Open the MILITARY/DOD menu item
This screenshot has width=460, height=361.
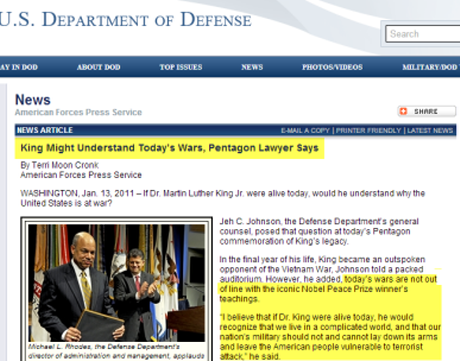[x=431, y=67]
